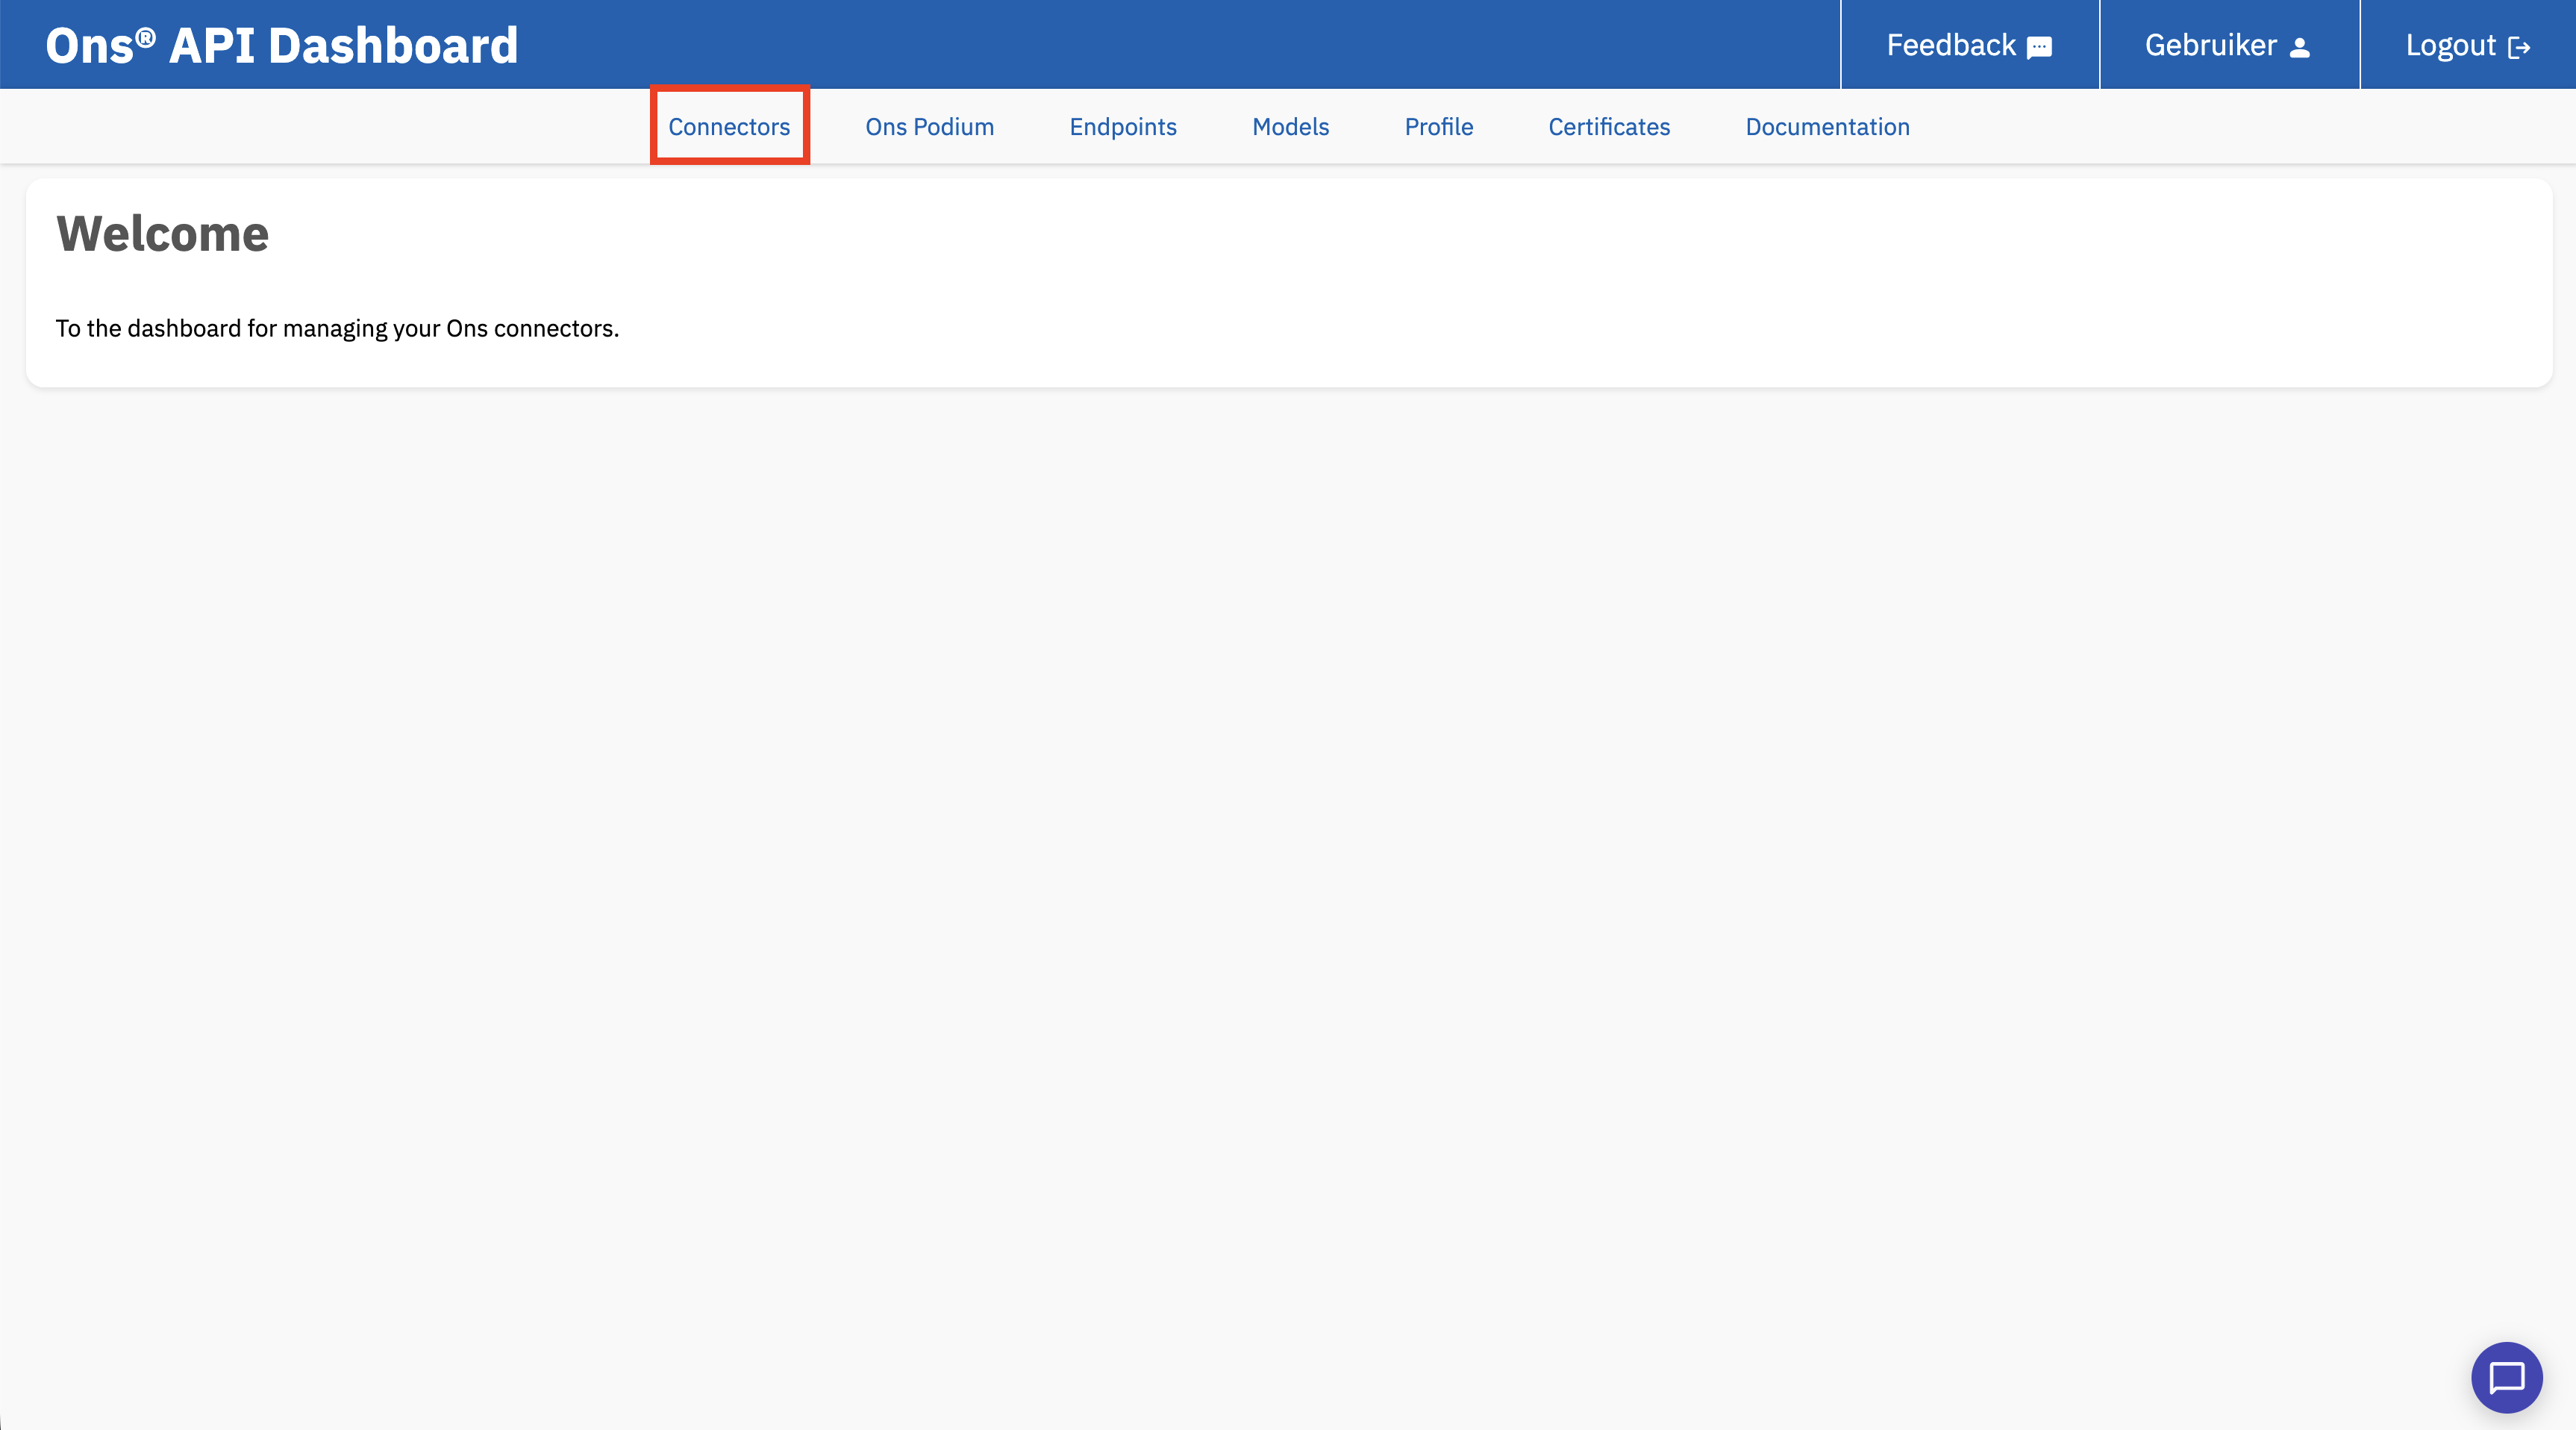Open the Profile tab
Image resolution: width=2576 pixels, height=1430 pixels.
[x=1438, y=127]
